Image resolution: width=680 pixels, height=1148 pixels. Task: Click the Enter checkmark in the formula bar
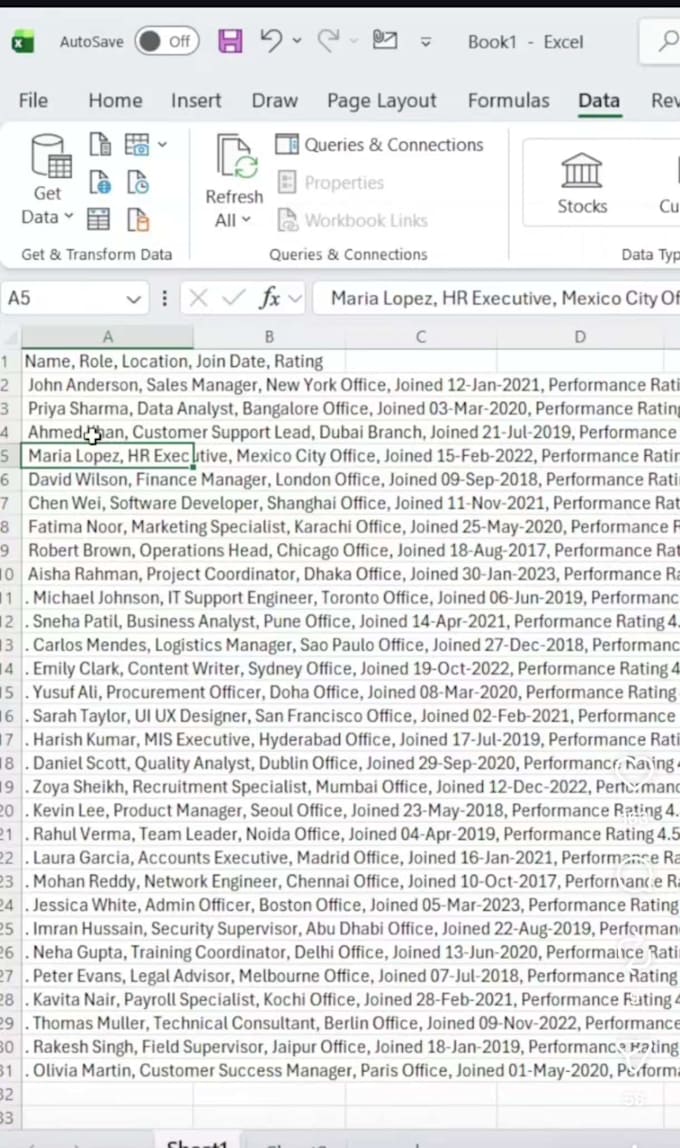[x=233, y=298]
